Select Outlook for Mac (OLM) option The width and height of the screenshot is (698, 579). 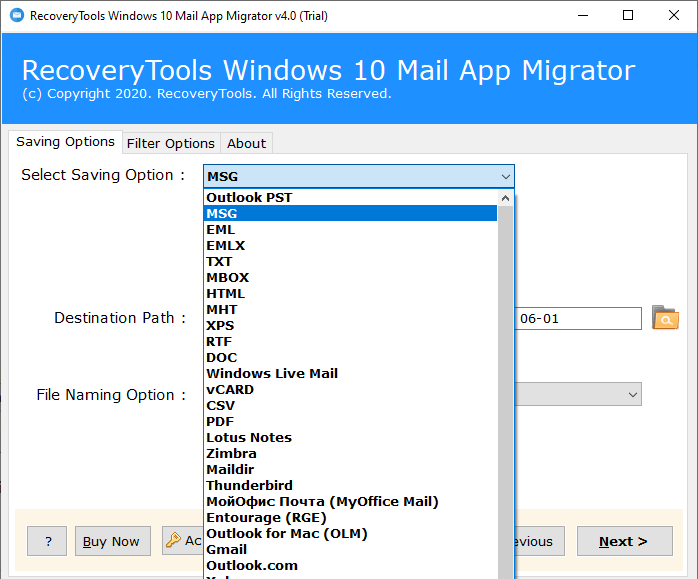coord(350,534)
